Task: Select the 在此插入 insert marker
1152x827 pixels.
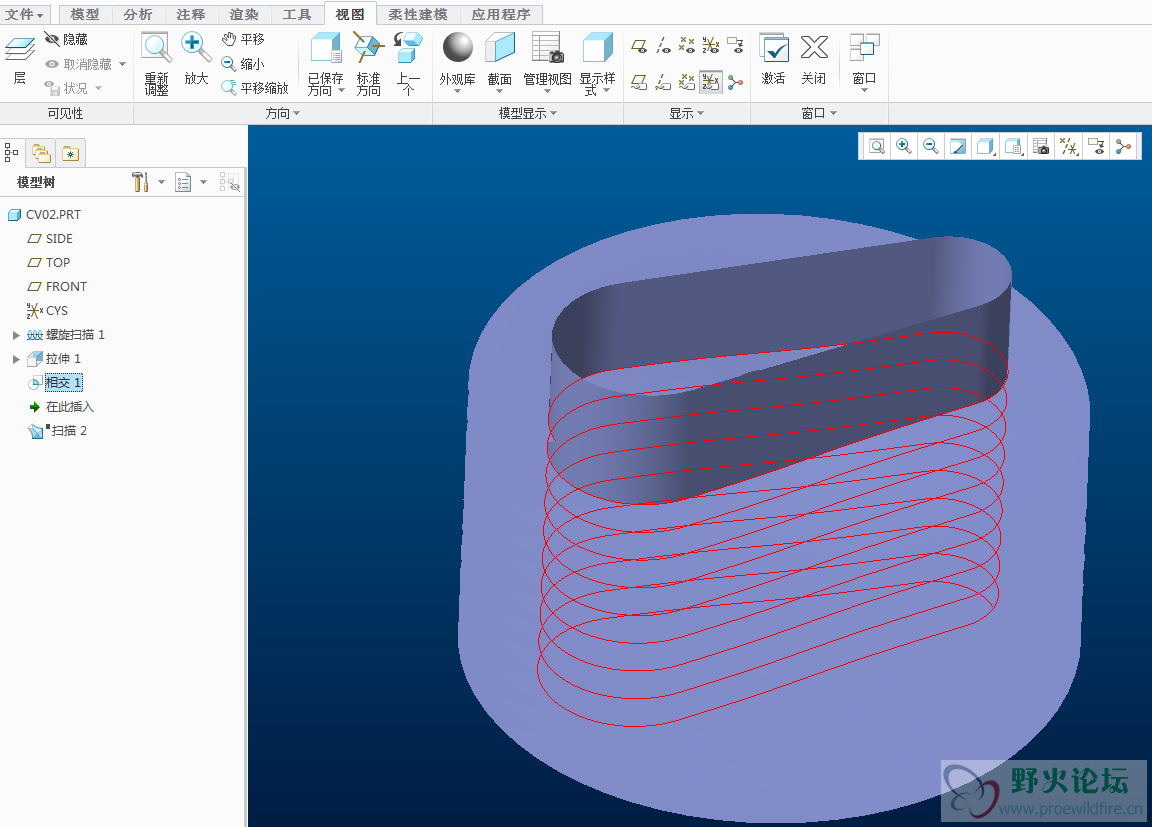Action: (61, 407)
